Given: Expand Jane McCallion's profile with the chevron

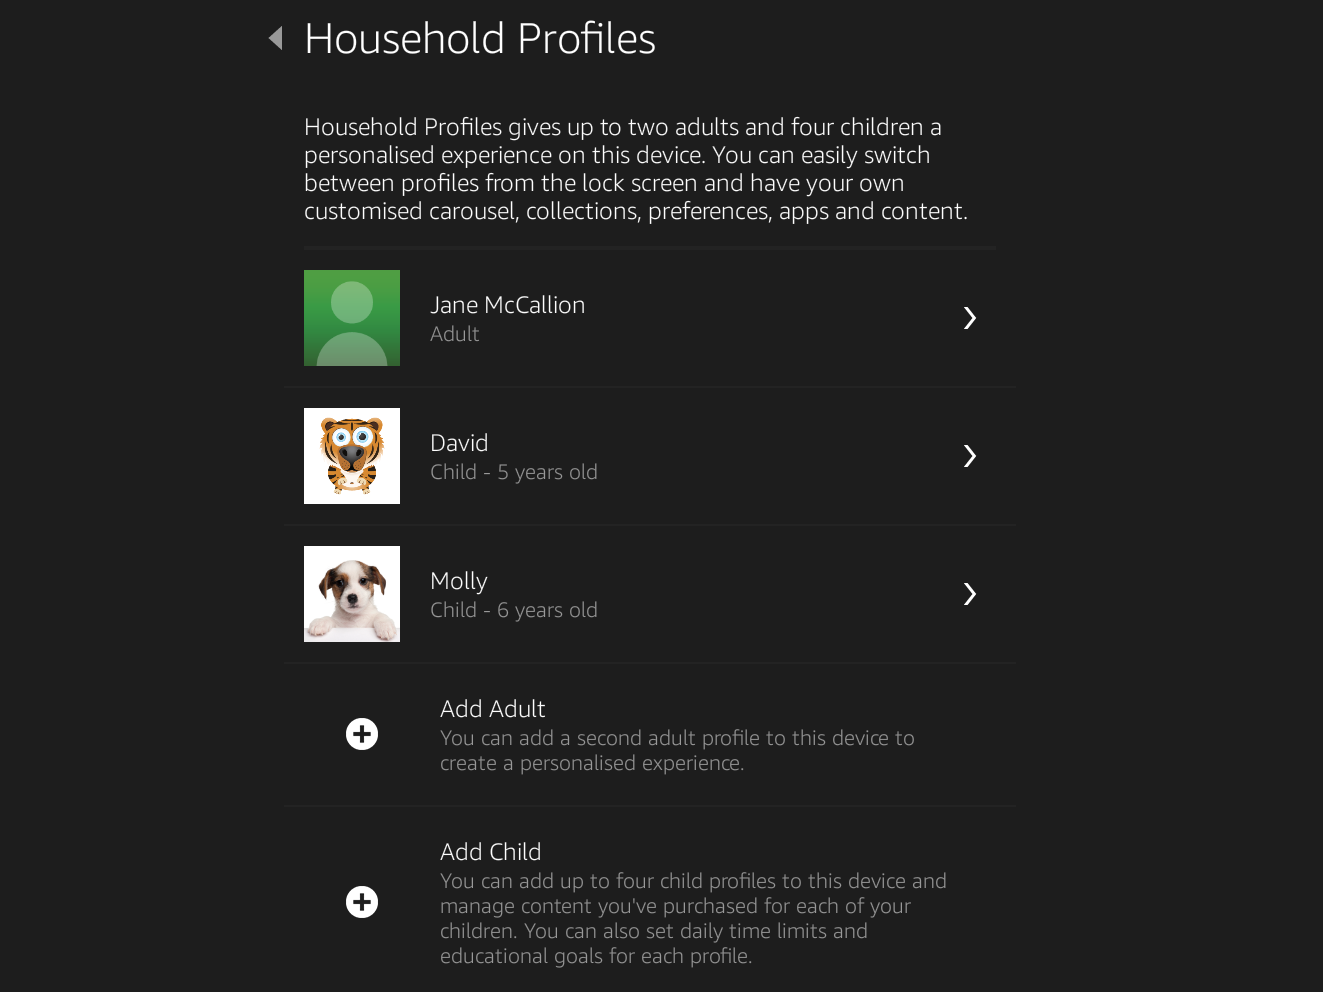Looking at the screenshot, I should (x=969, y=318).
